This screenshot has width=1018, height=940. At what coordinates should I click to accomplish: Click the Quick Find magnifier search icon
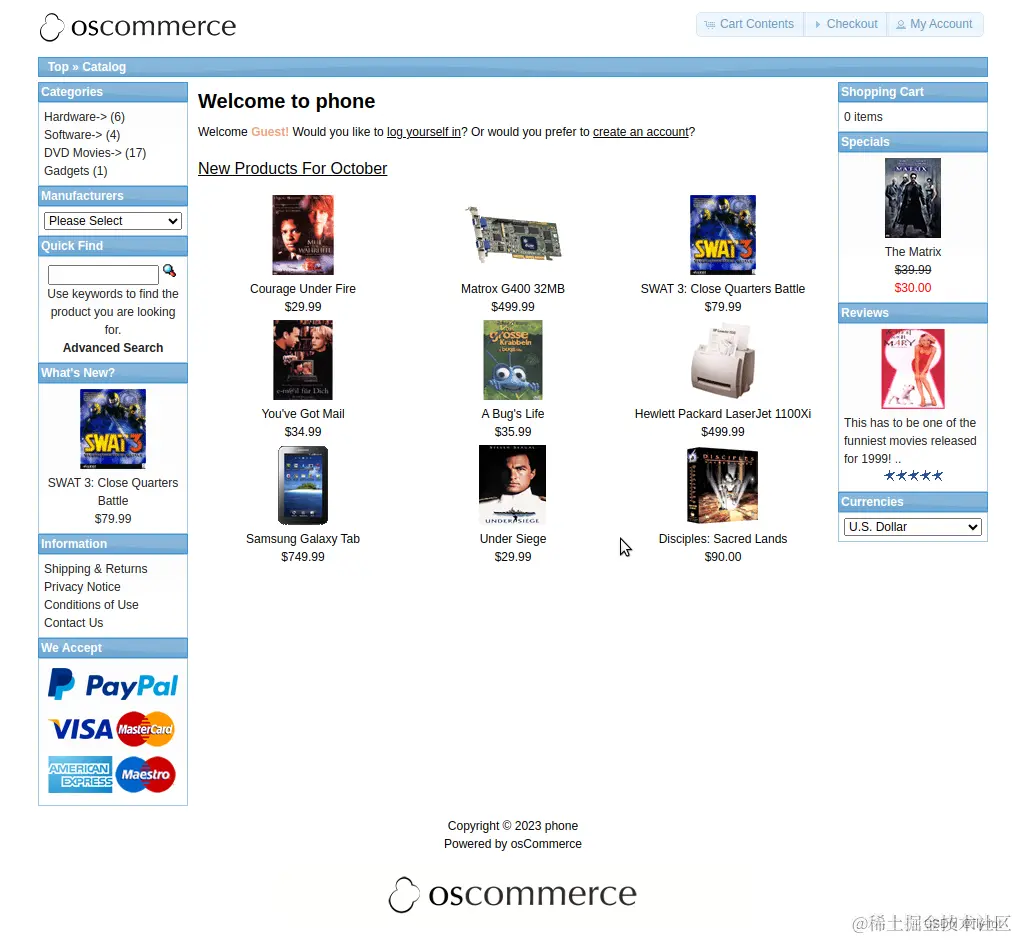point(169,271)
